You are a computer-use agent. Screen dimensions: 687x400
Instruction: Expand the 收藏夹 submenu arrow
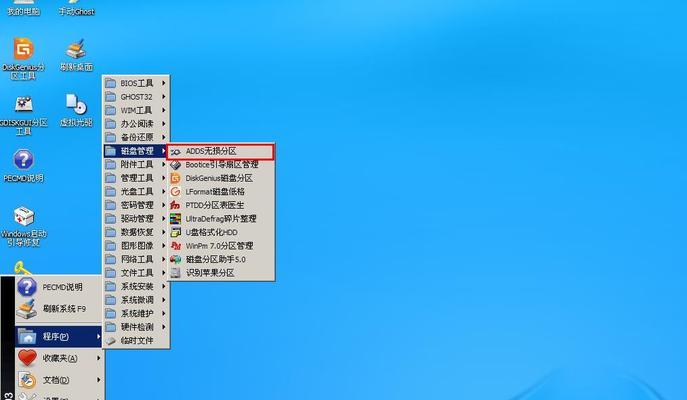pyautogui.click(x=98, y=358)
